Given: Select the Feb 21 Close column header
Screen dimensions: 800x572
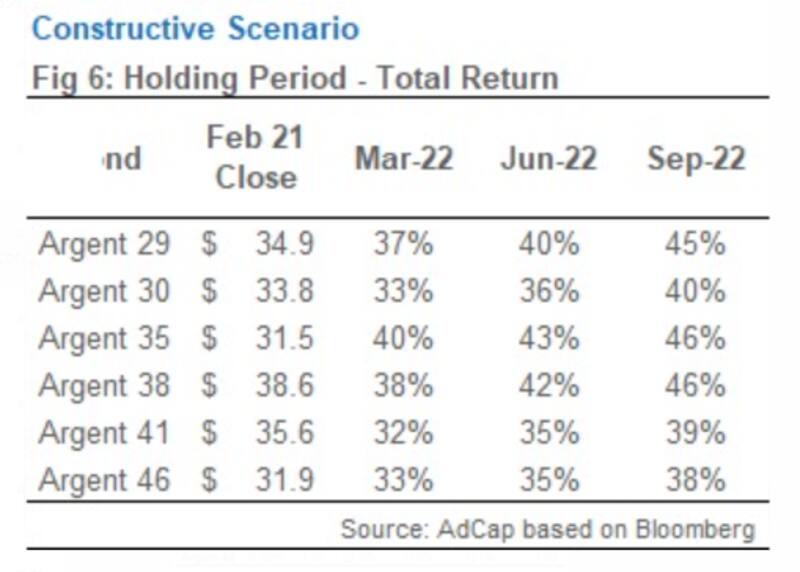Looking at the screenshot, I should (256, 157).
